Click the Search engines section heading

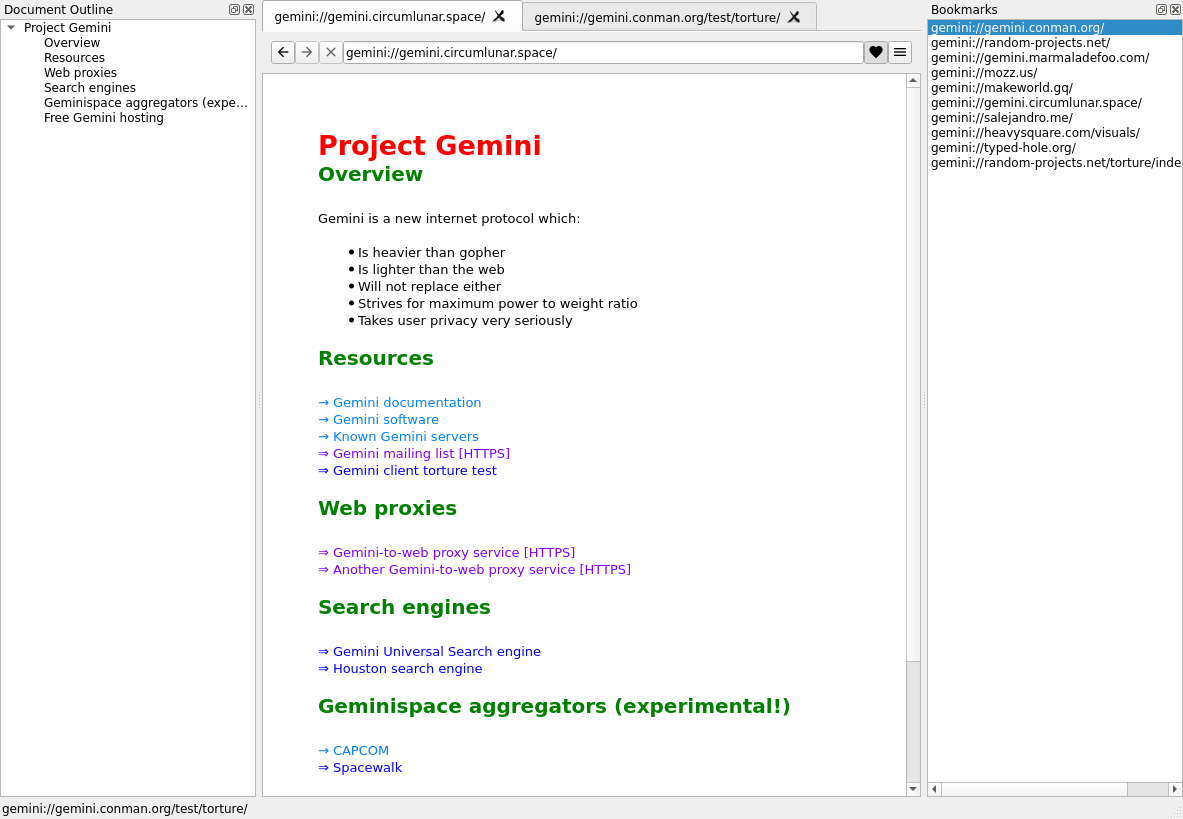coord(404,607)
